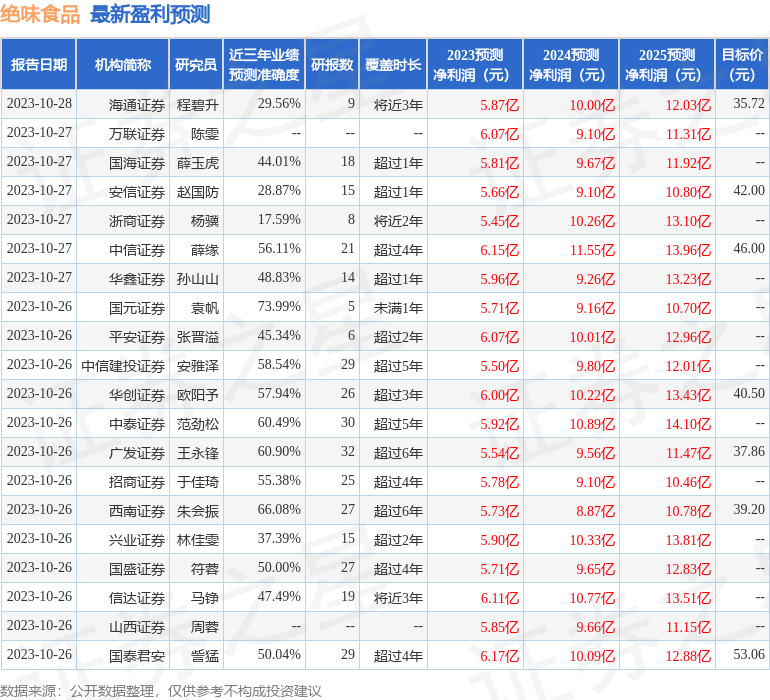Click the 目标价 column header
The image size is (770, 700).
742,64
